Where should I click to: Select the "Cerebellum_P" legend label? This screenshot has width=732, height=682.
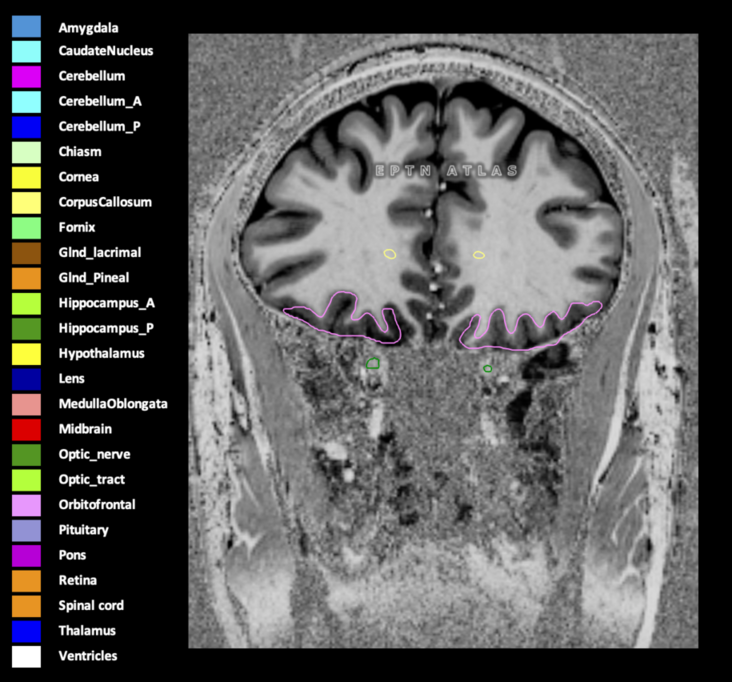pyautogui.click(x=99, y=127)
